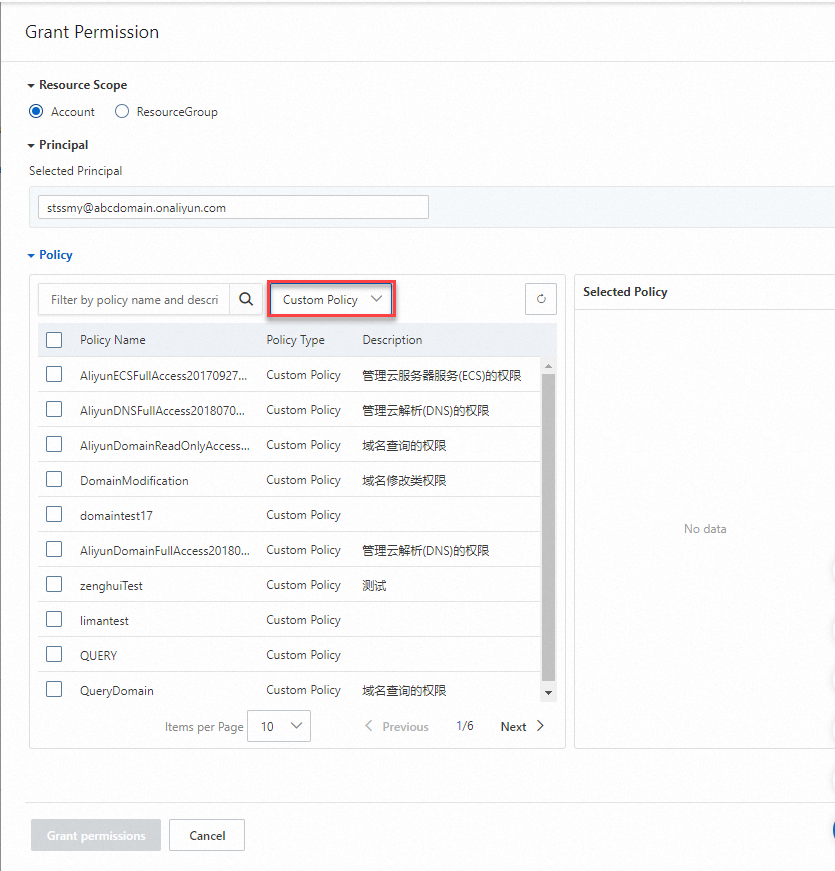835x871 pixels.
Task: Open the Items per Page dropdown
Action: coord(279,726)
